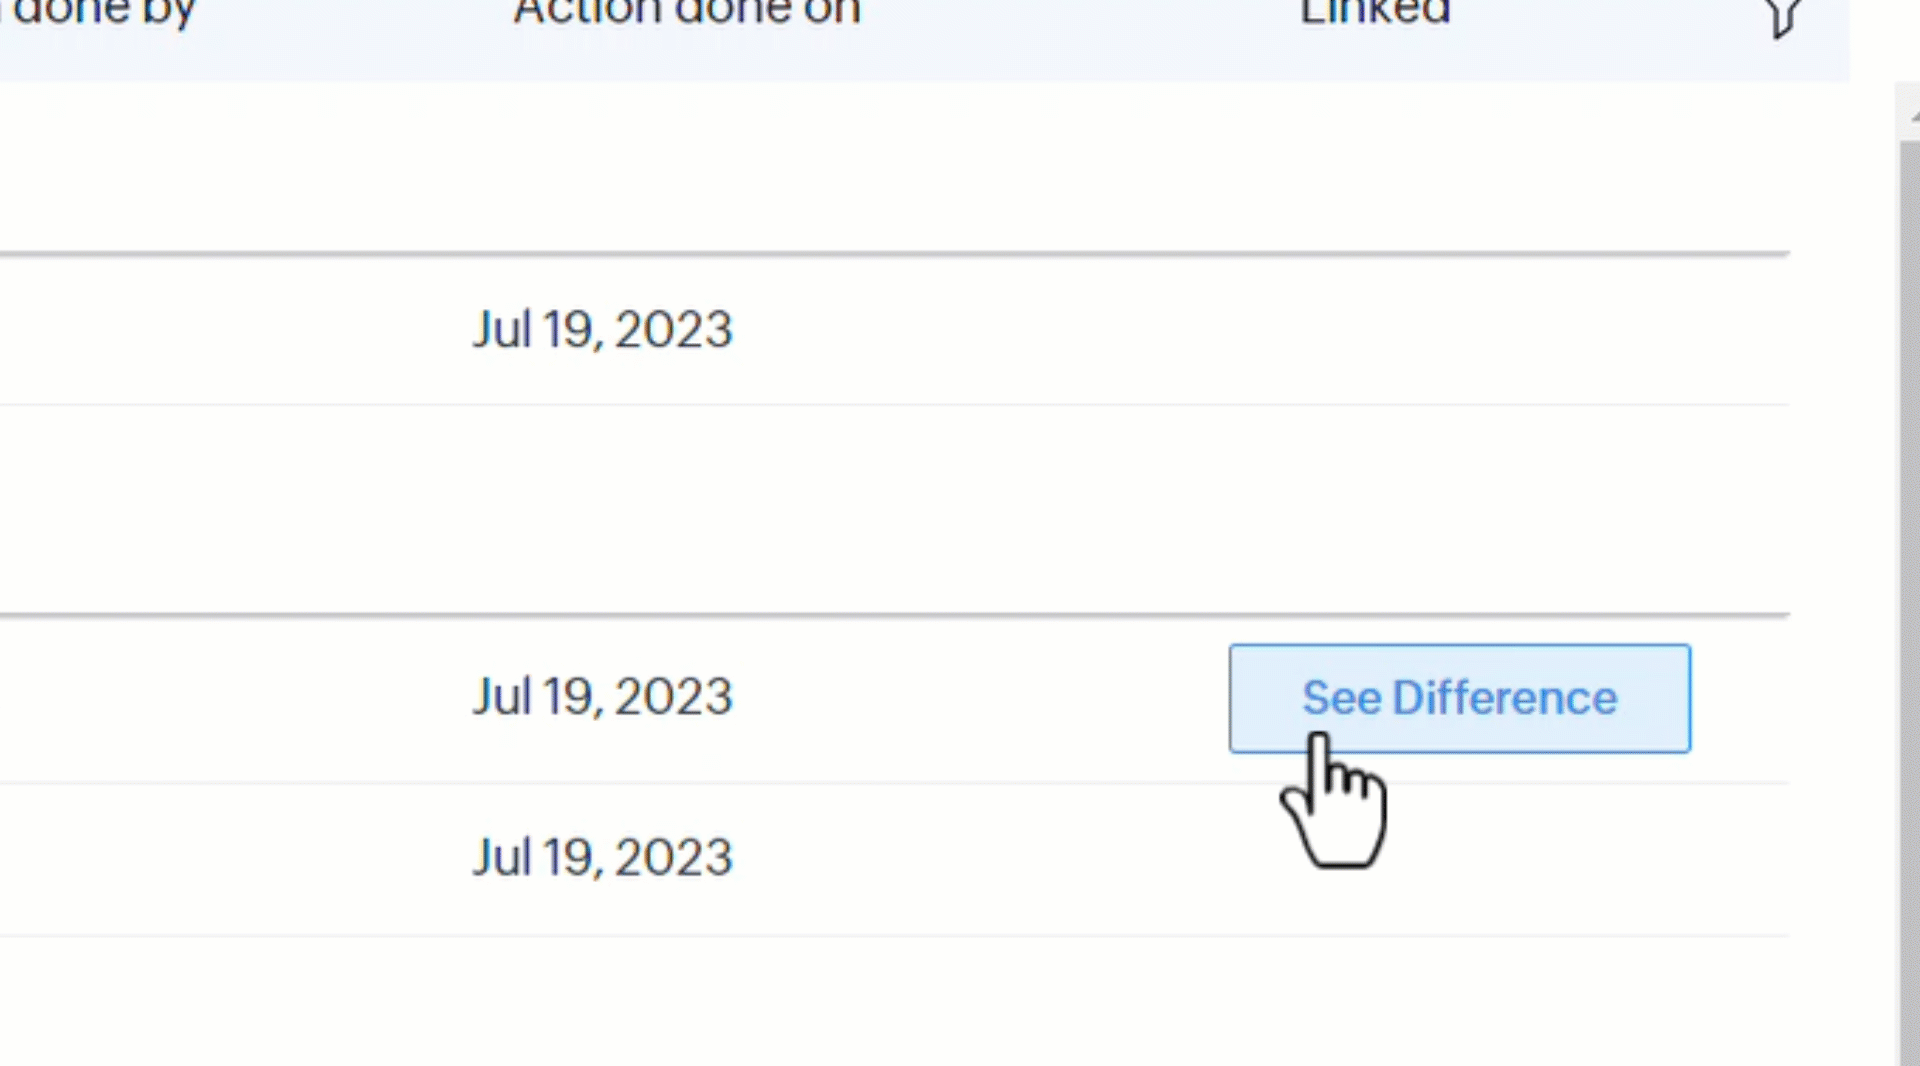
Task: Click the Linked column header
Action: coord(1374,12)
